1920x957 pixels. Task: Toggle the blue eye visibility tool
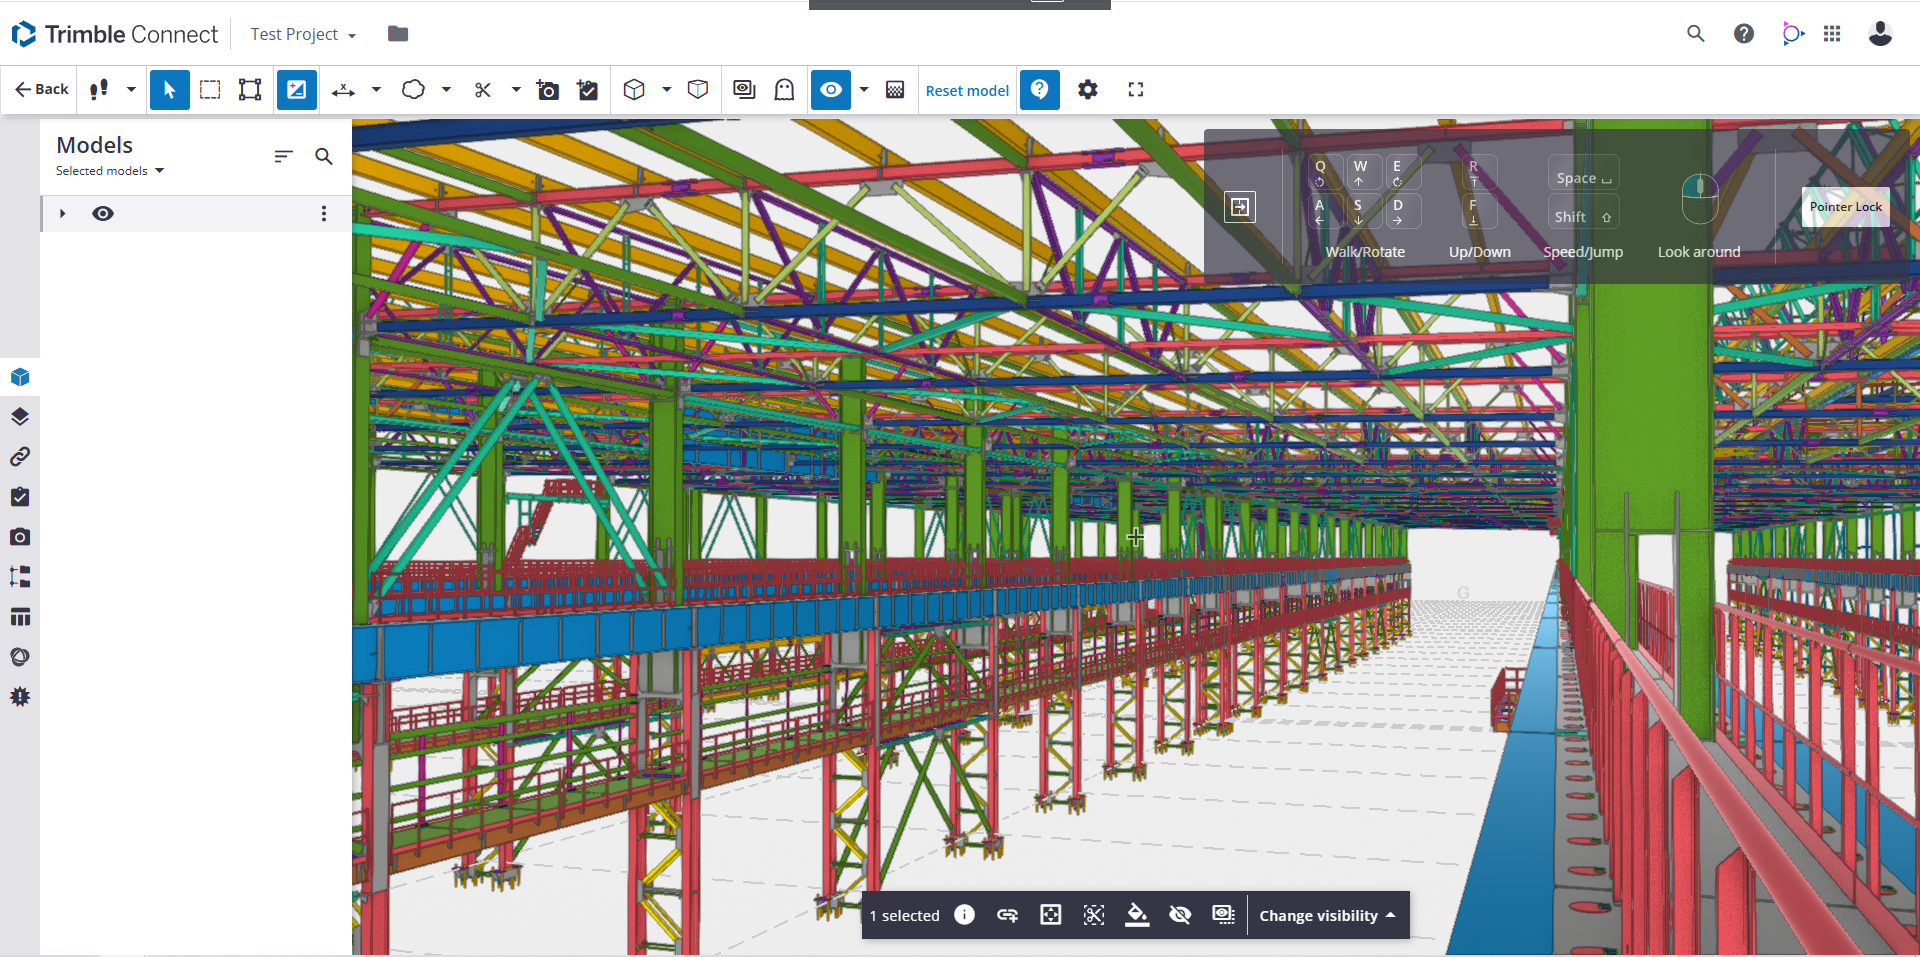pos(831,90)
